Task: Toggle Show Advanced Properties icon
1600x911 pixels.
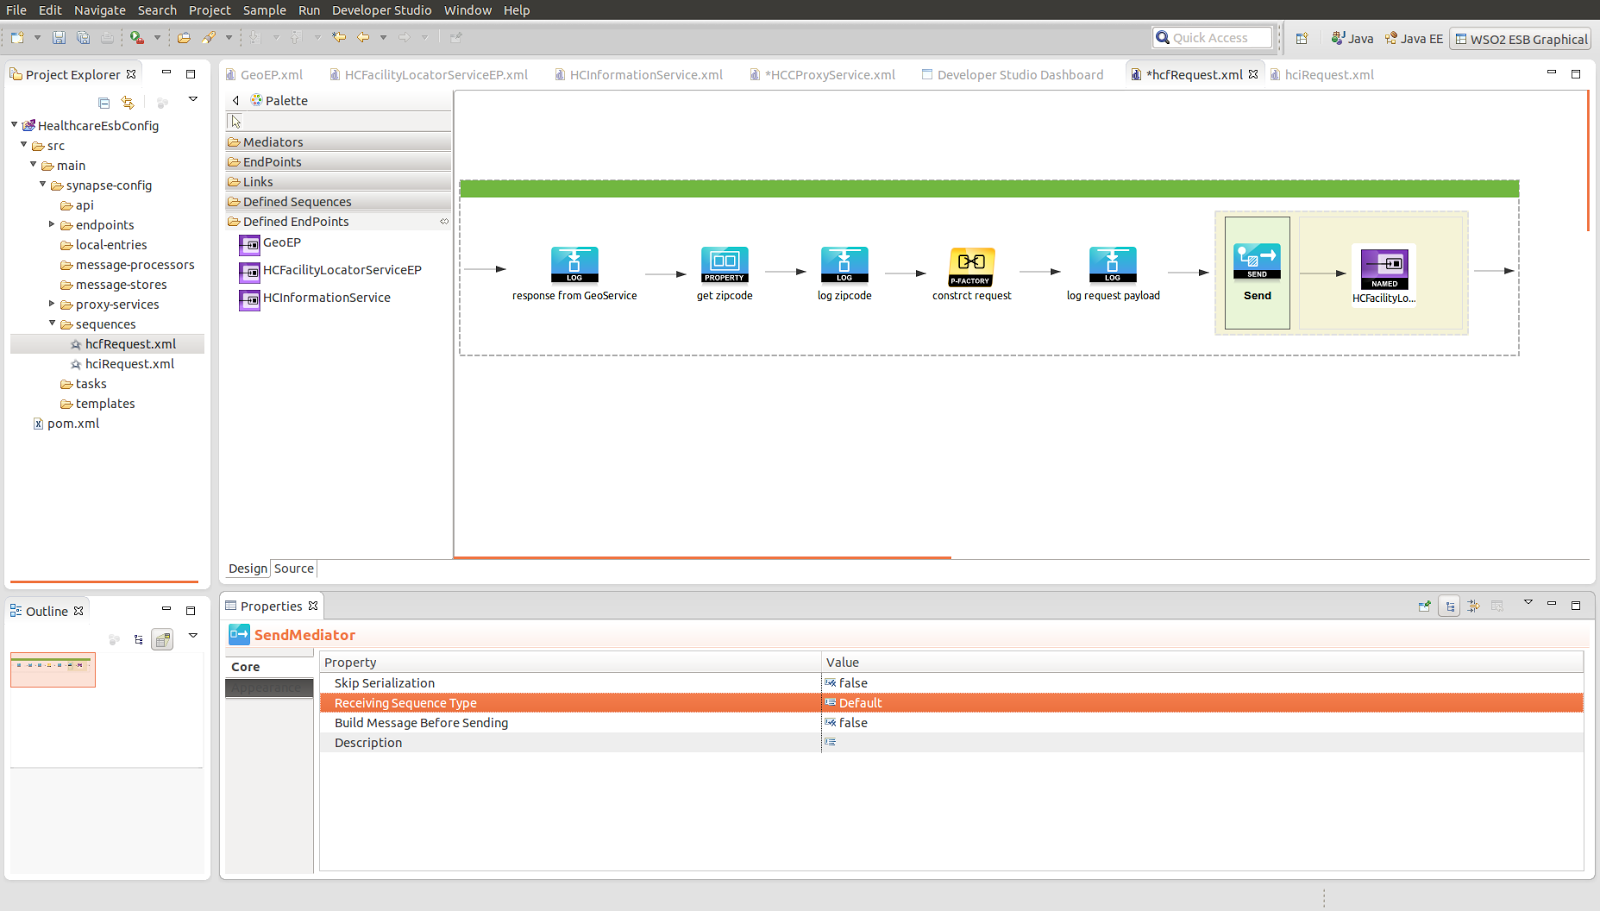Action: [x=1473, y=606]
